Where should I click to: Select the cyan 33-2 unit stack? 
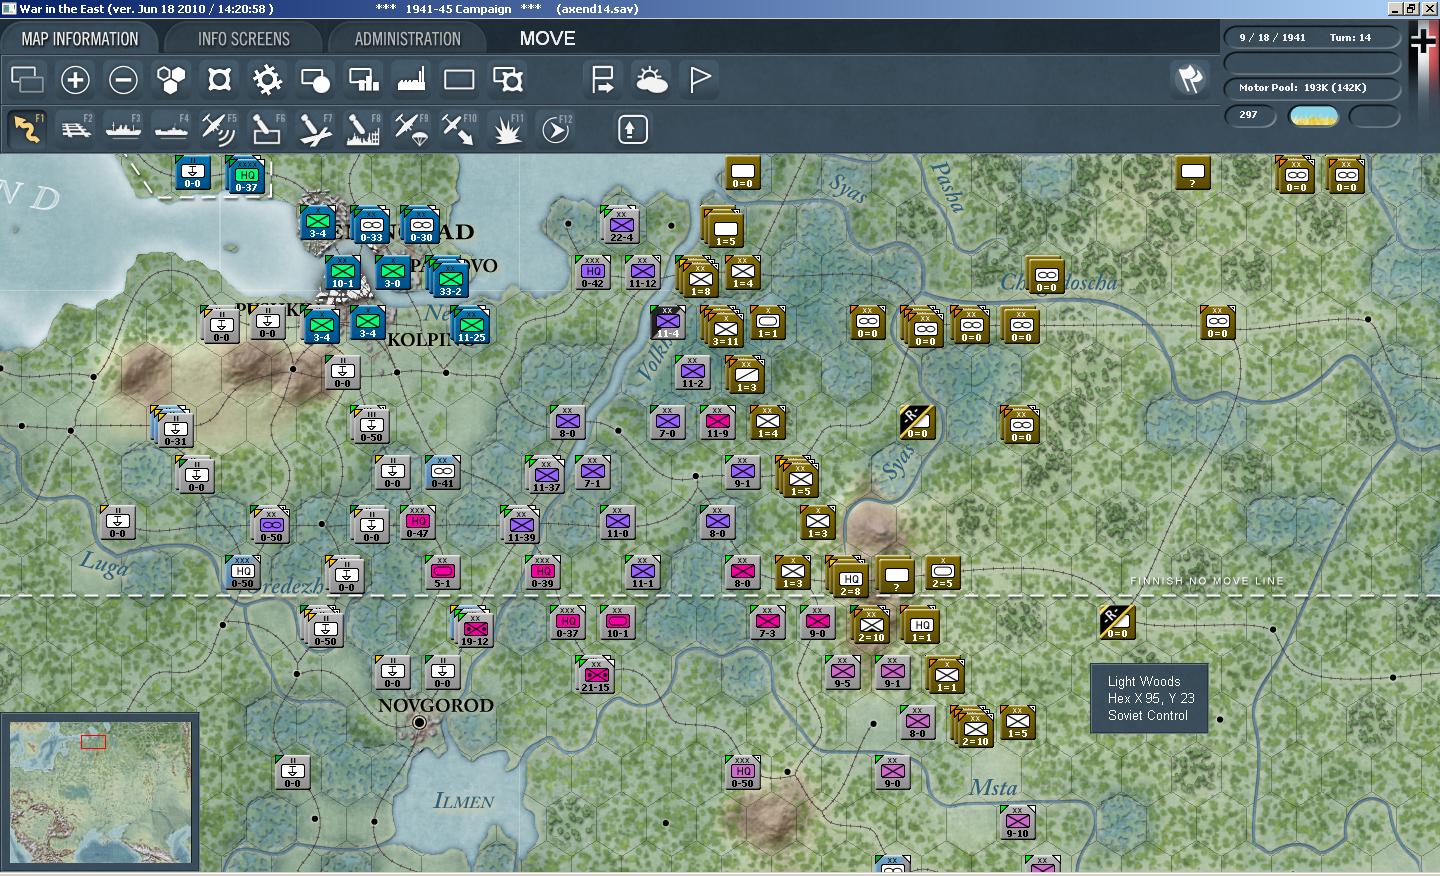[x=449, y=277]
